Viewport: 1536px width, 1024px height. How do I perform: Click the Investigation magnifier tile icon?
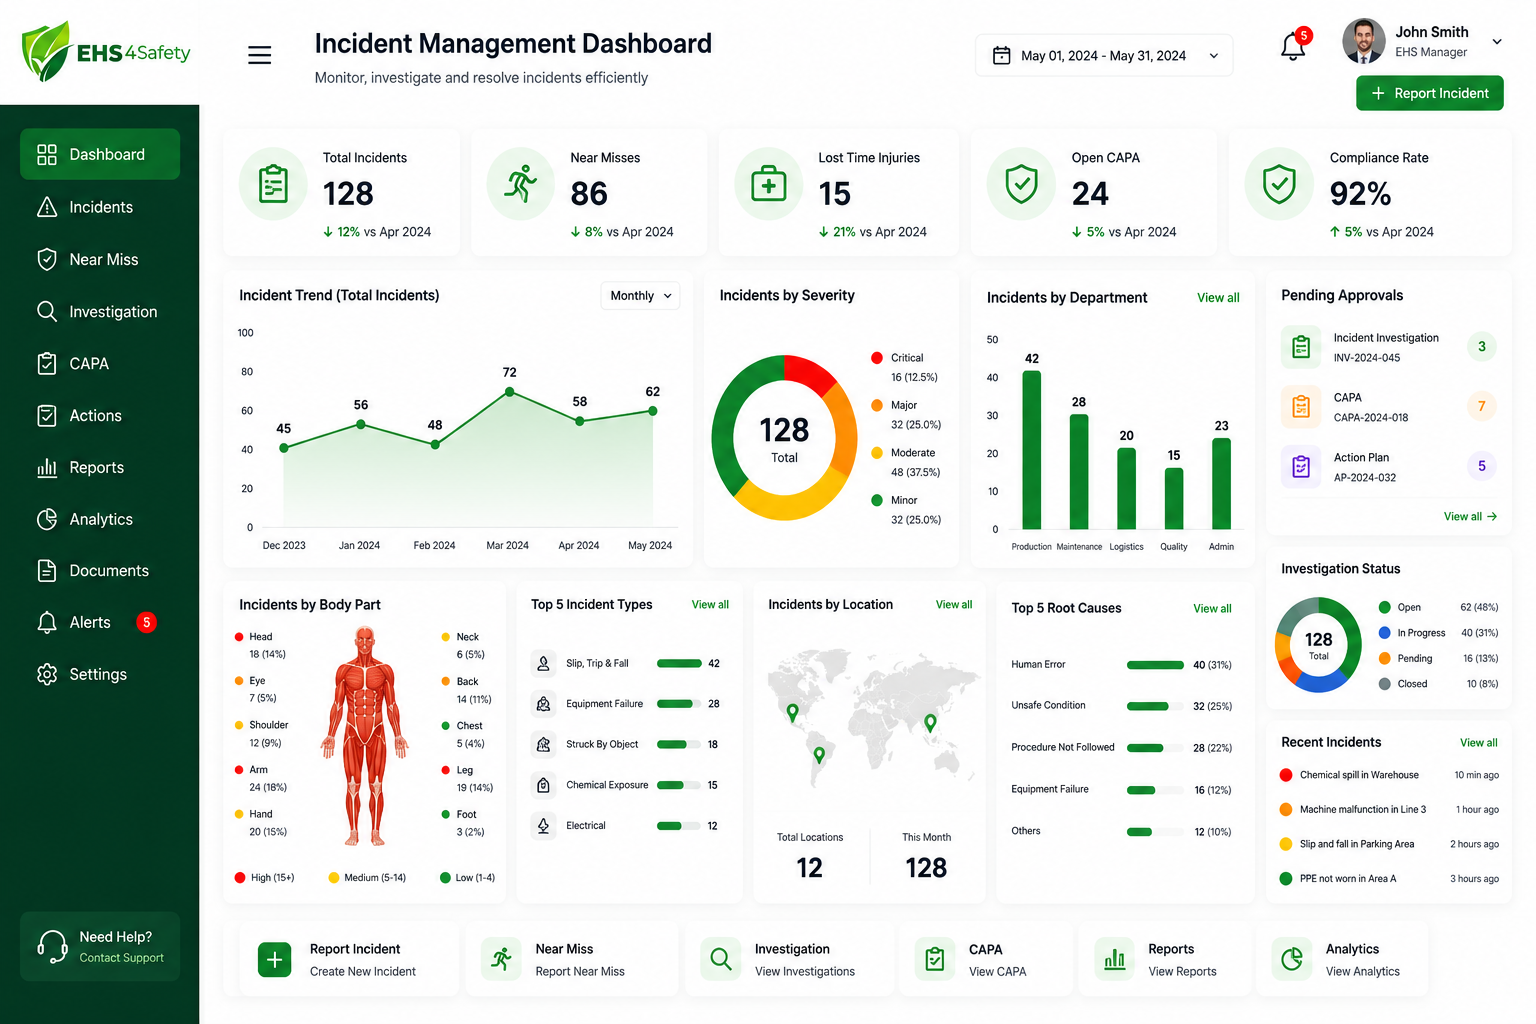720,960
